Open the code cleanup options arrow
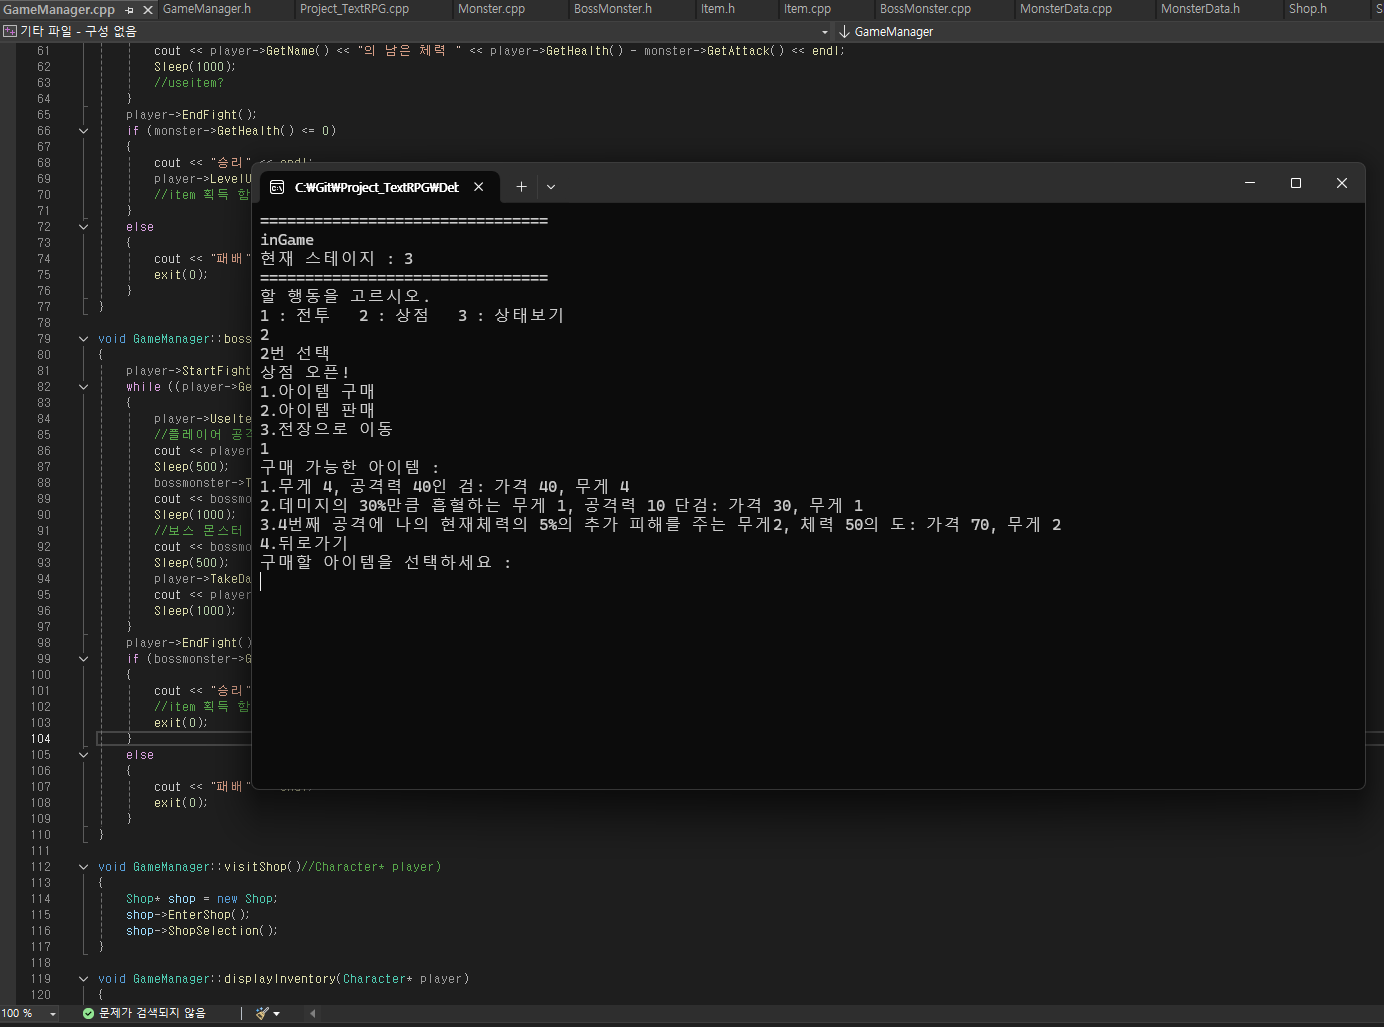Viewport: 1384px width, 1027px height. click(x=277, y=1013)
